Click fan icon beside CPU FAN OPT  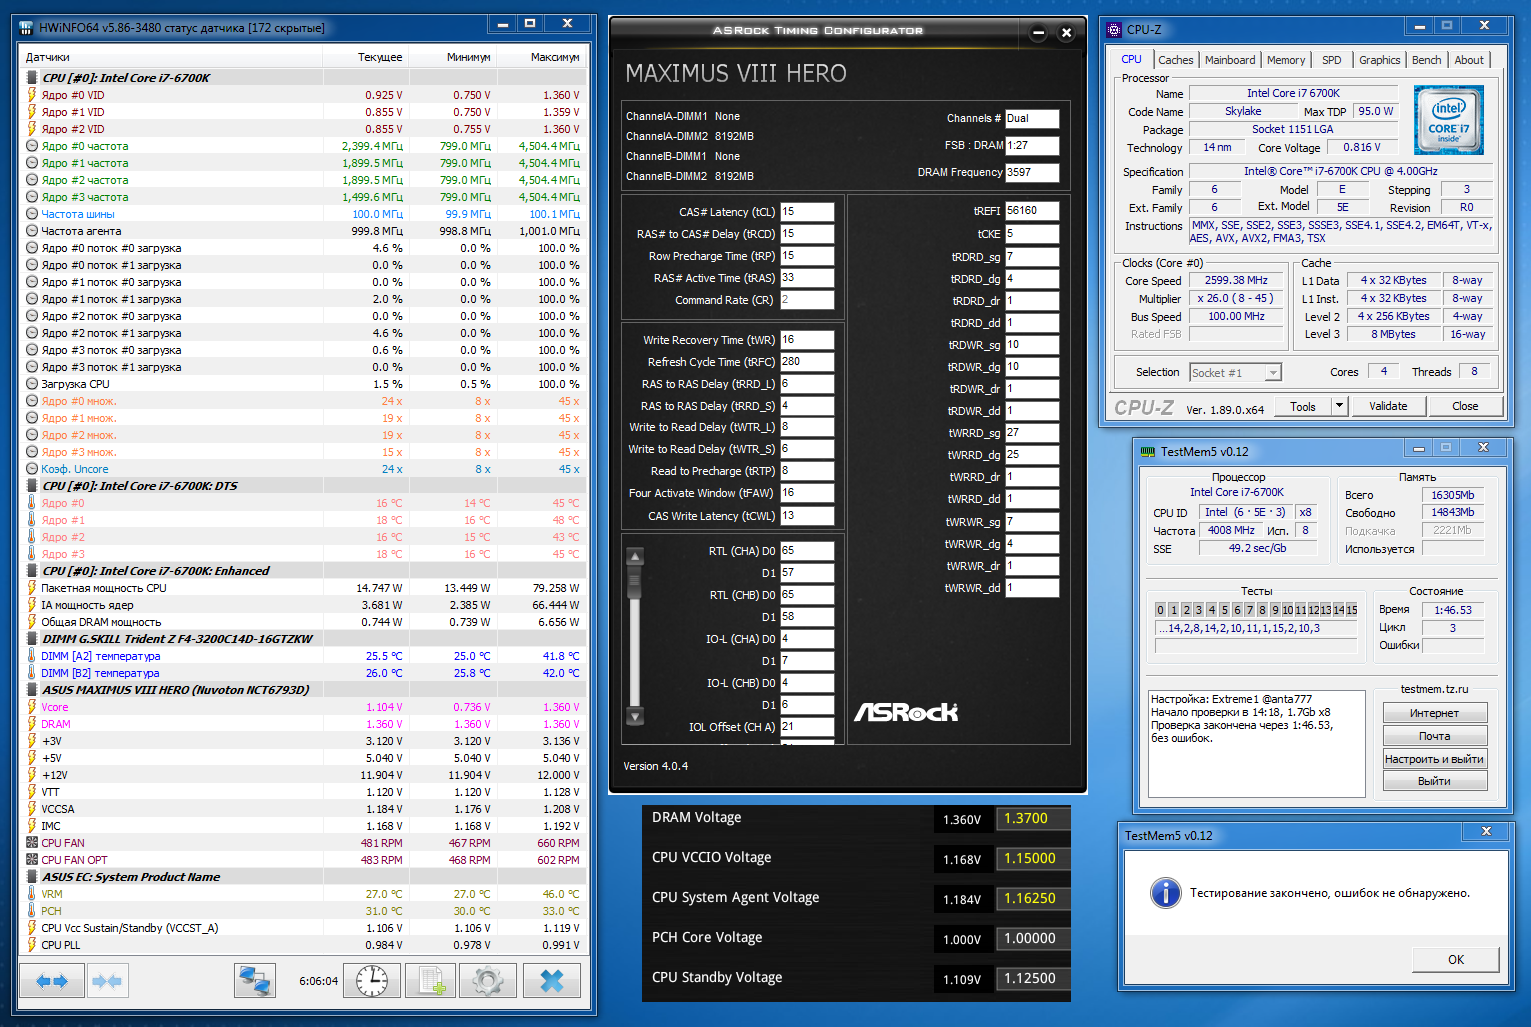click(x=32, y=860)
